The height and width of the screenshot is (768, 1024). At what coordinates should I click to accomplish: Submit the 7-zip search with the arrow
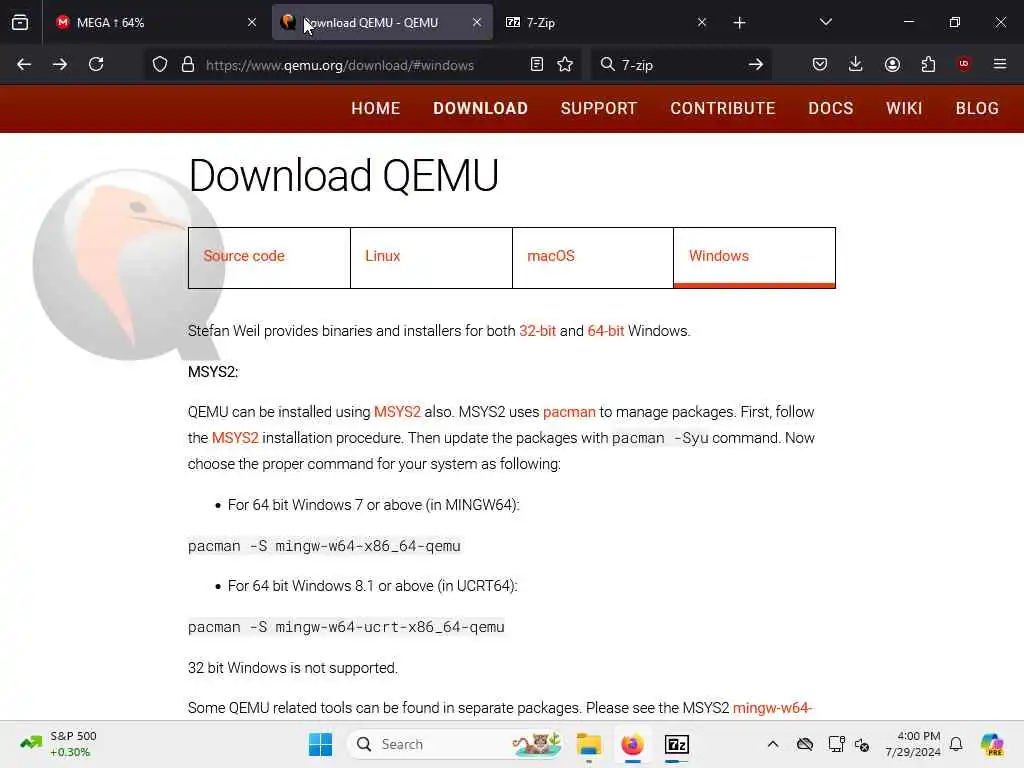[x=756, y=64]
